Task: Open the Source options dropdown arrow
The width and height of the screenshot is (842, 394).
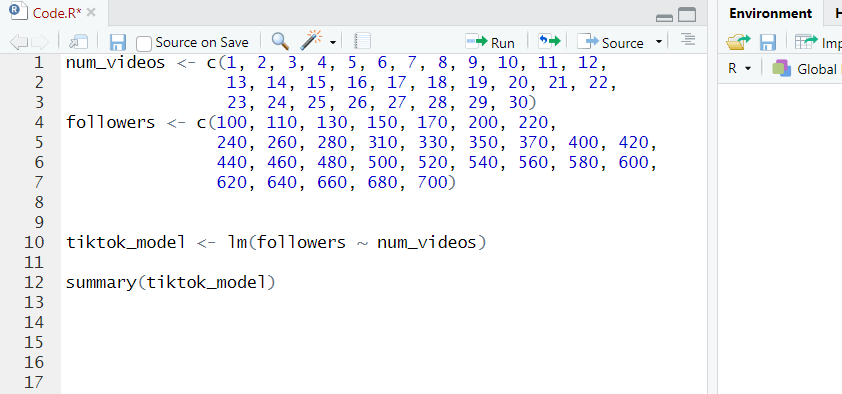Action: click(x=659, y=42)
